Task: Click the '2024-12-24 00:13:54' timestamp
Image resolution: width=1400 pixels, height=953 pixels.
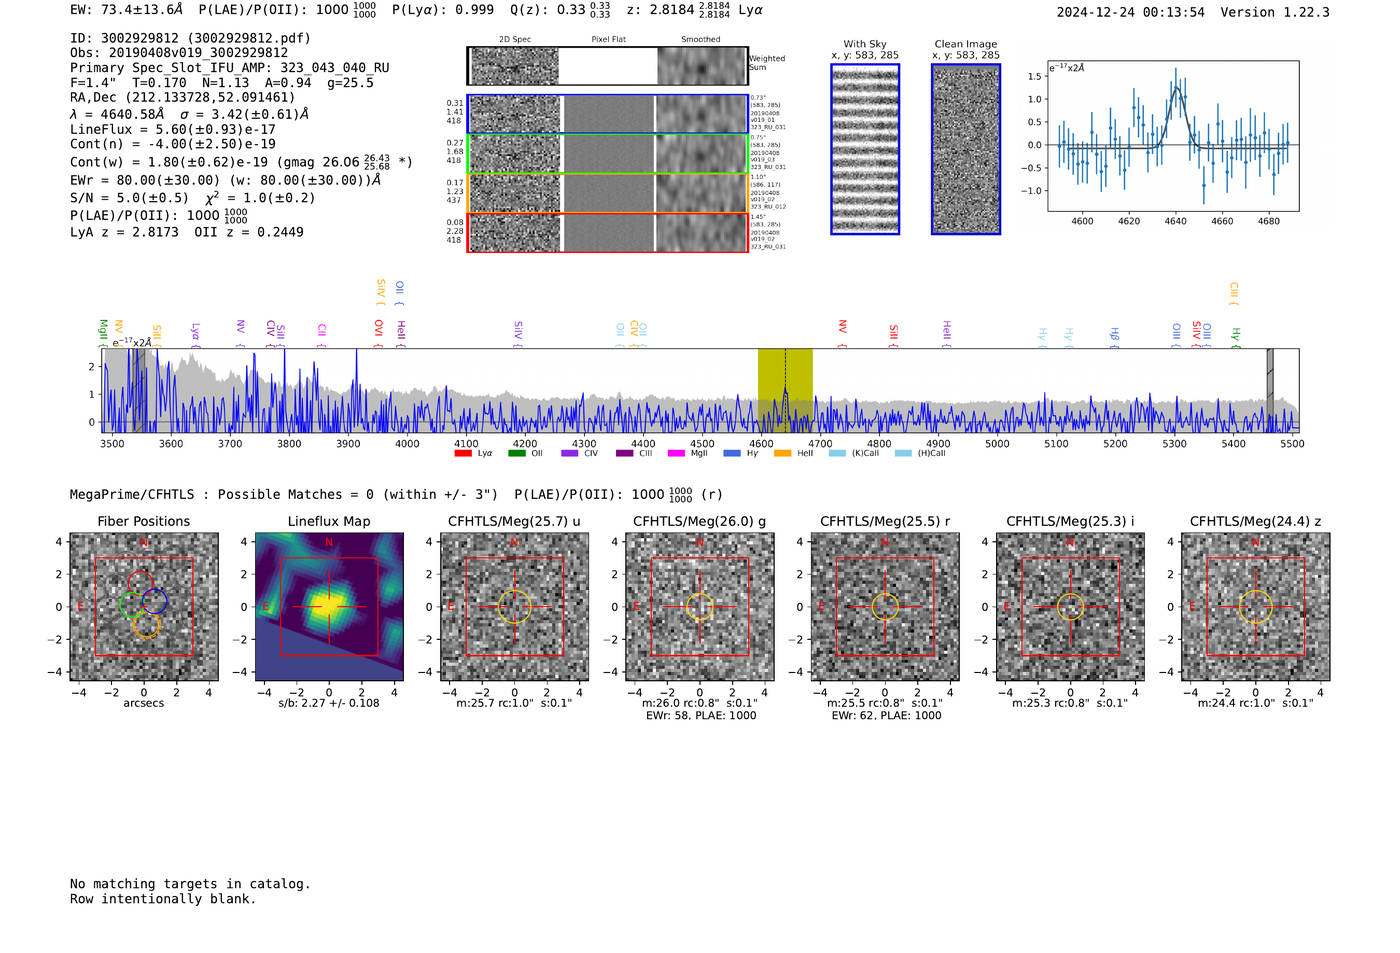Action: click(x=1131, y=12)
